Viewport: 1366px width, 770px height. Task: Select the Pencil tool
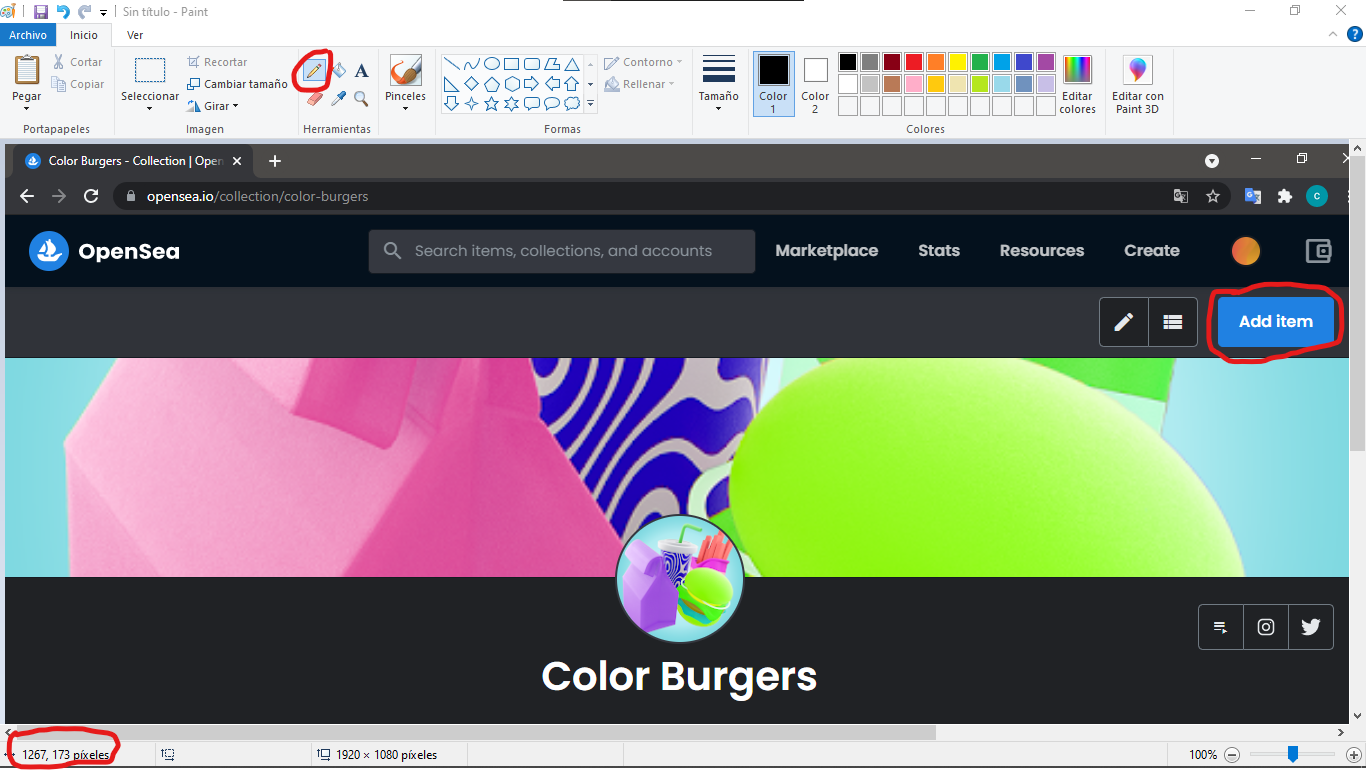[x=315, y=70]
